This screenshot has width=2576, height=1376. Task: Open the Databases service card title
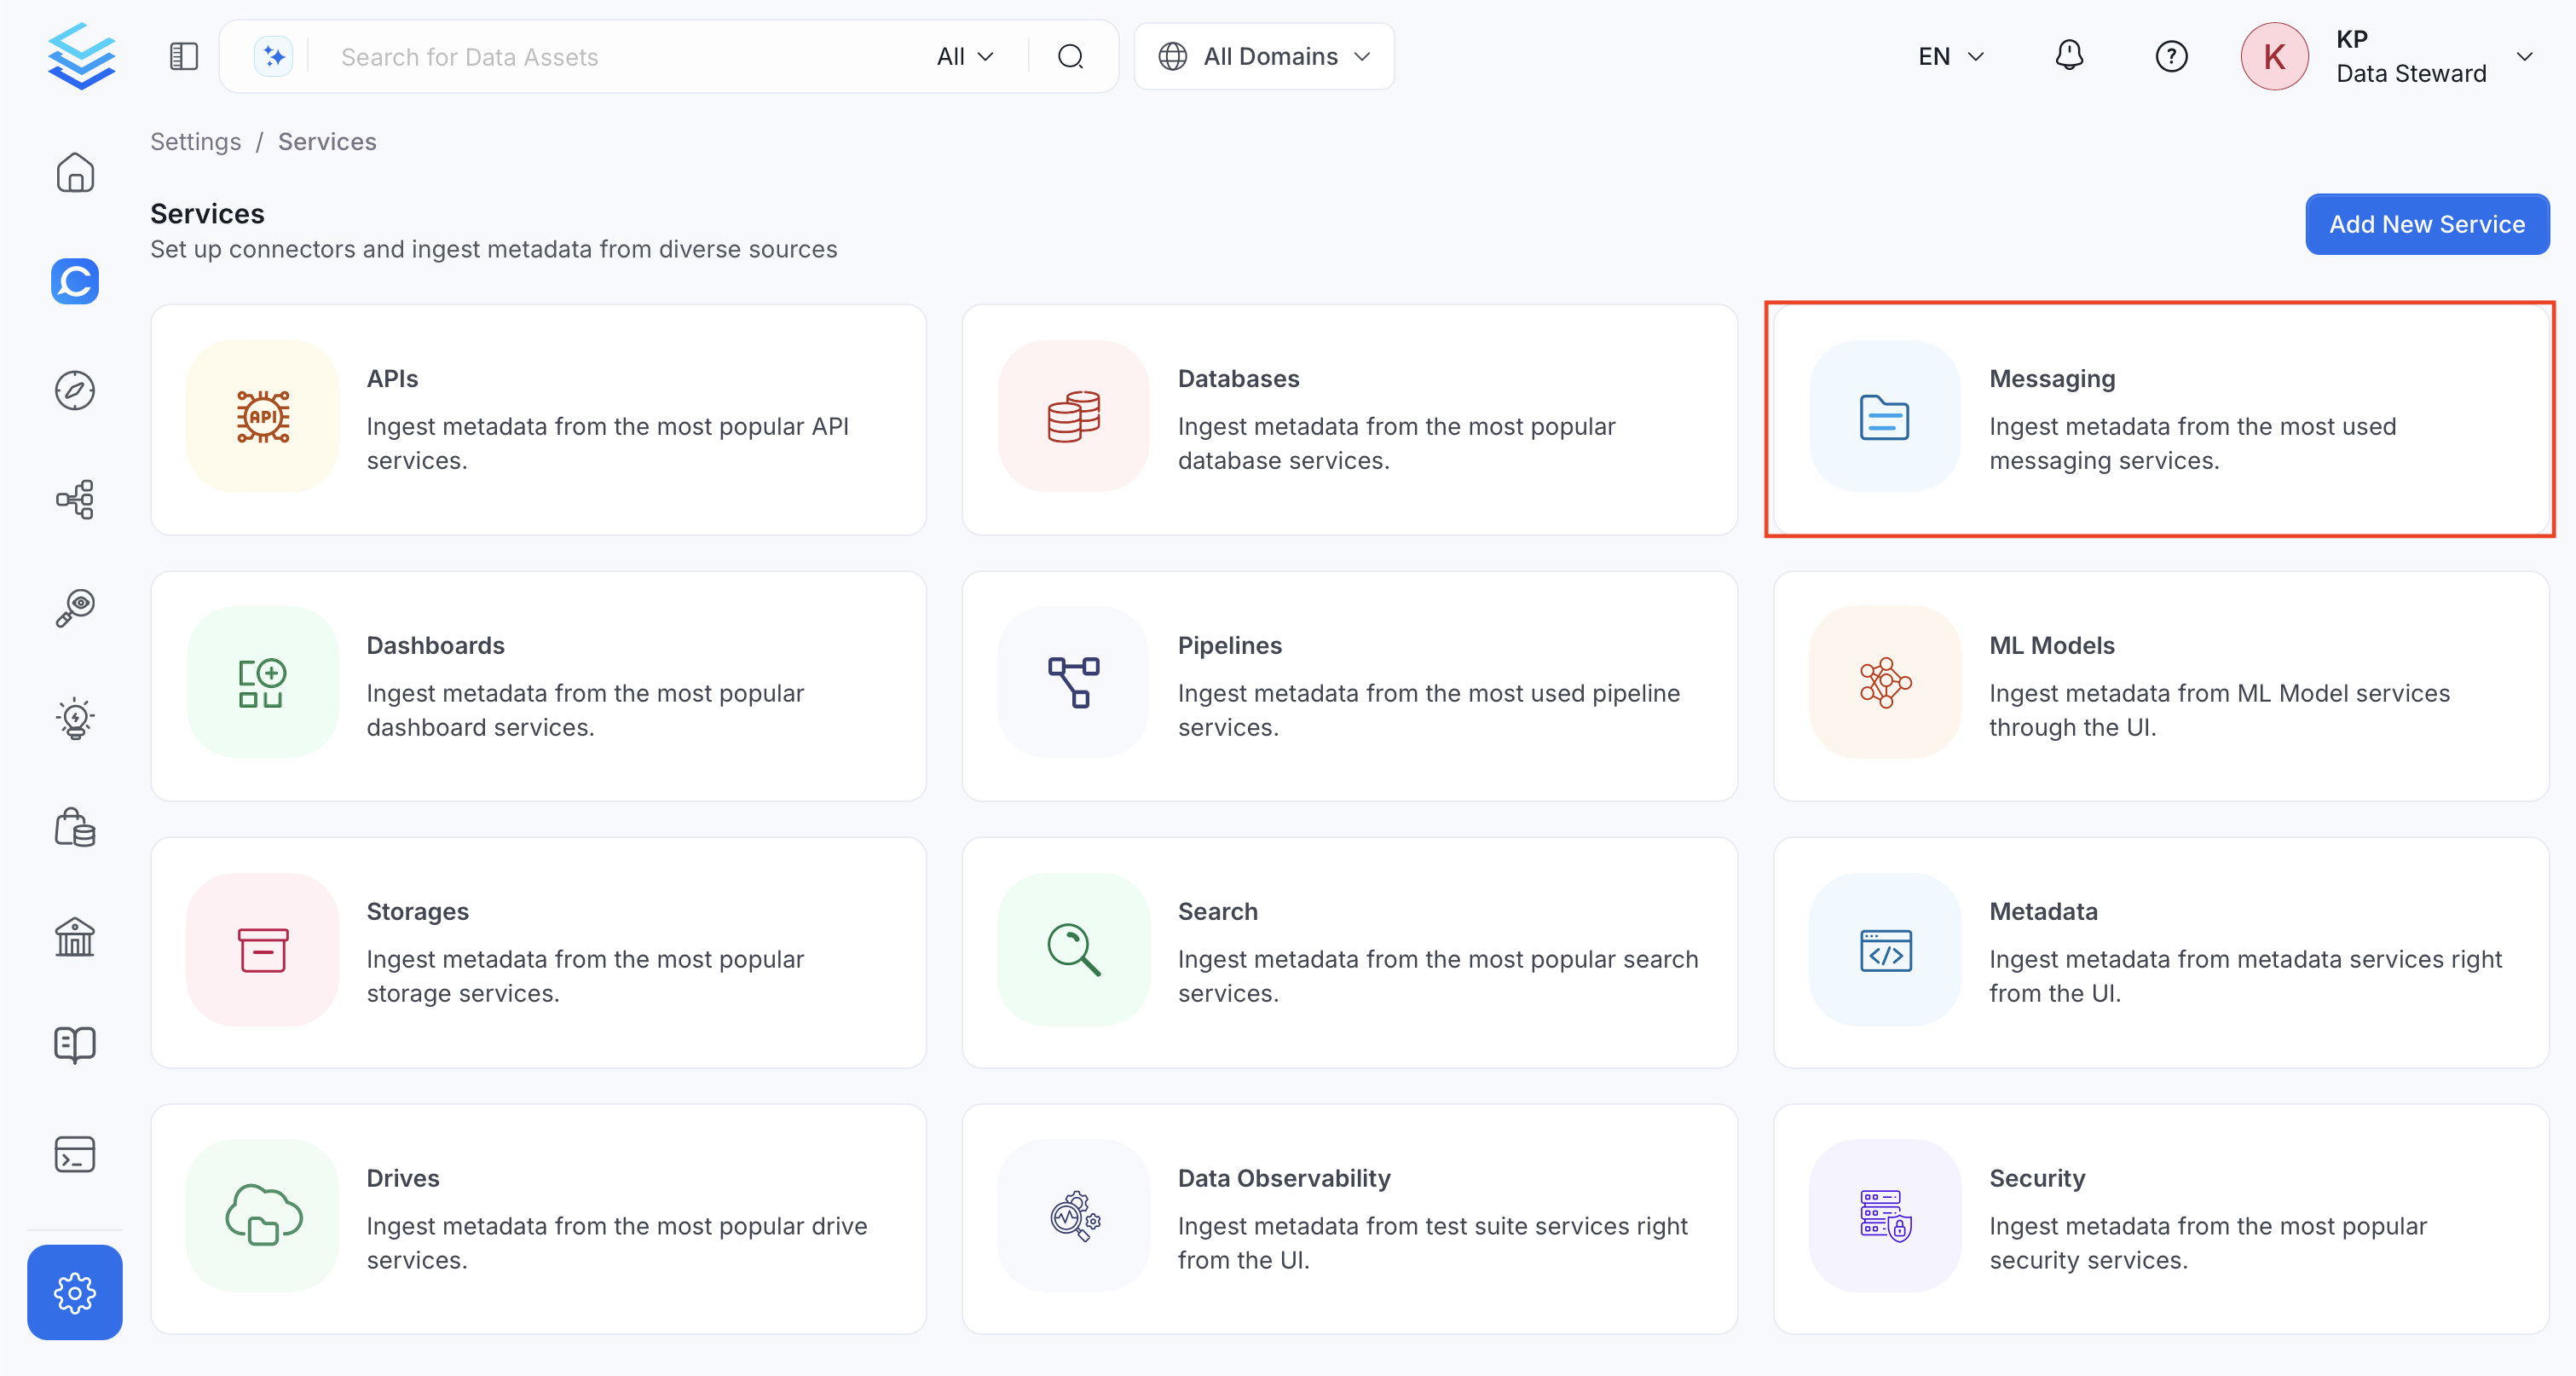point(1238,378)
